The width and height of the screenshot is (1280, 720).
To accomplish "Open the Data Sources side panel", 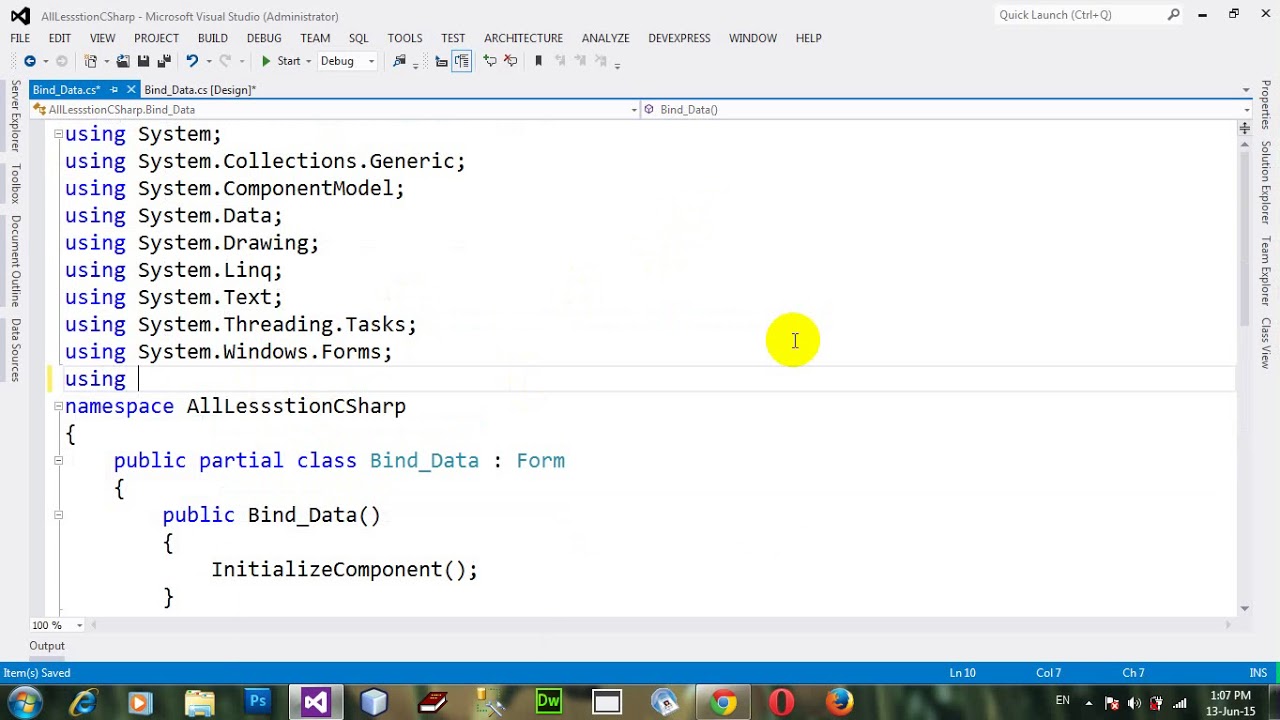I will [x=15, y=350].
